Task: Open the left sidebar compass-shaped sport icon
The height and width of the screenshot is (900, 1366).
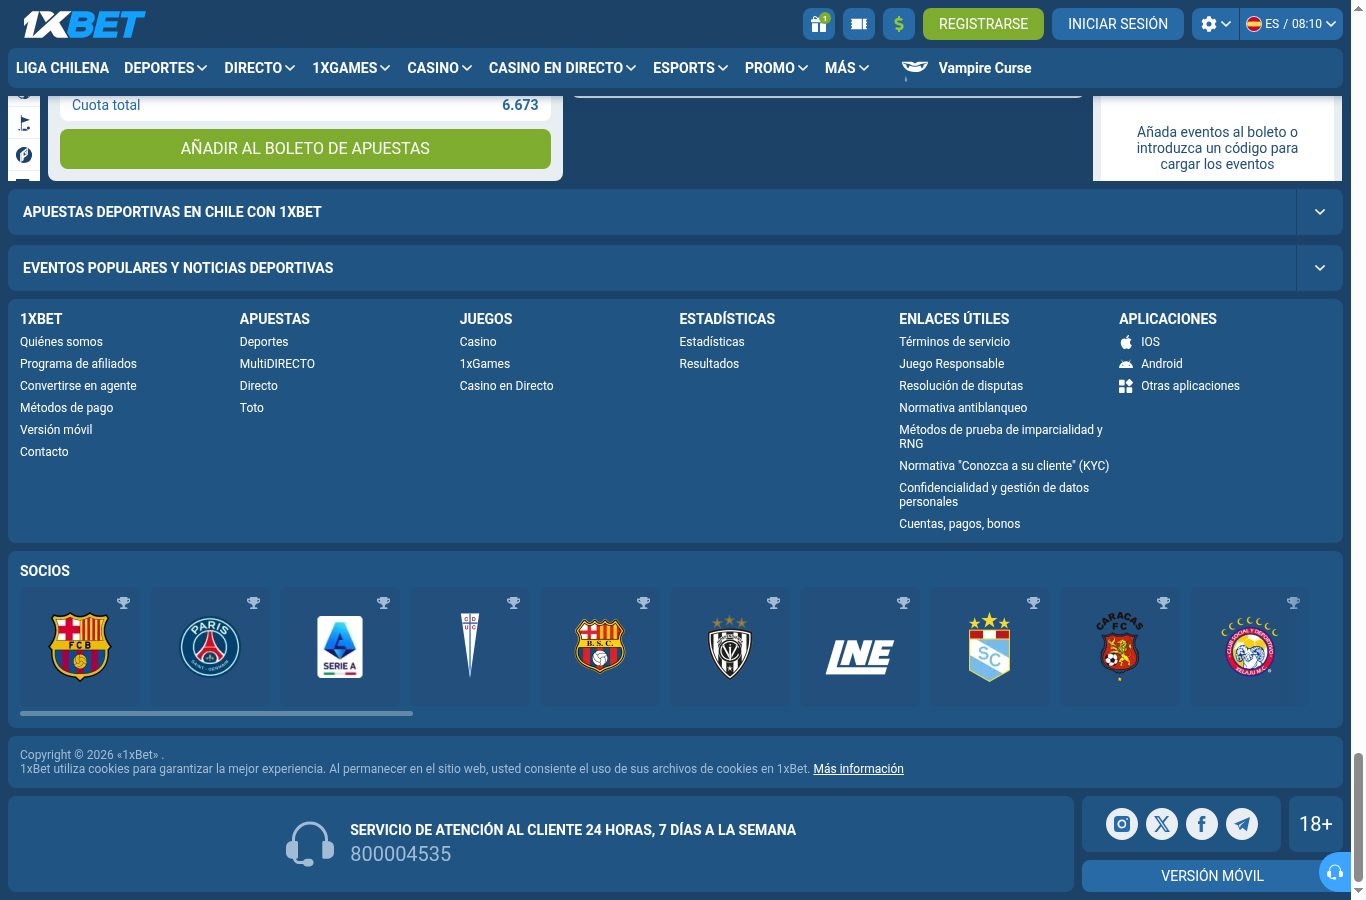Action: (x=25, y=155)
